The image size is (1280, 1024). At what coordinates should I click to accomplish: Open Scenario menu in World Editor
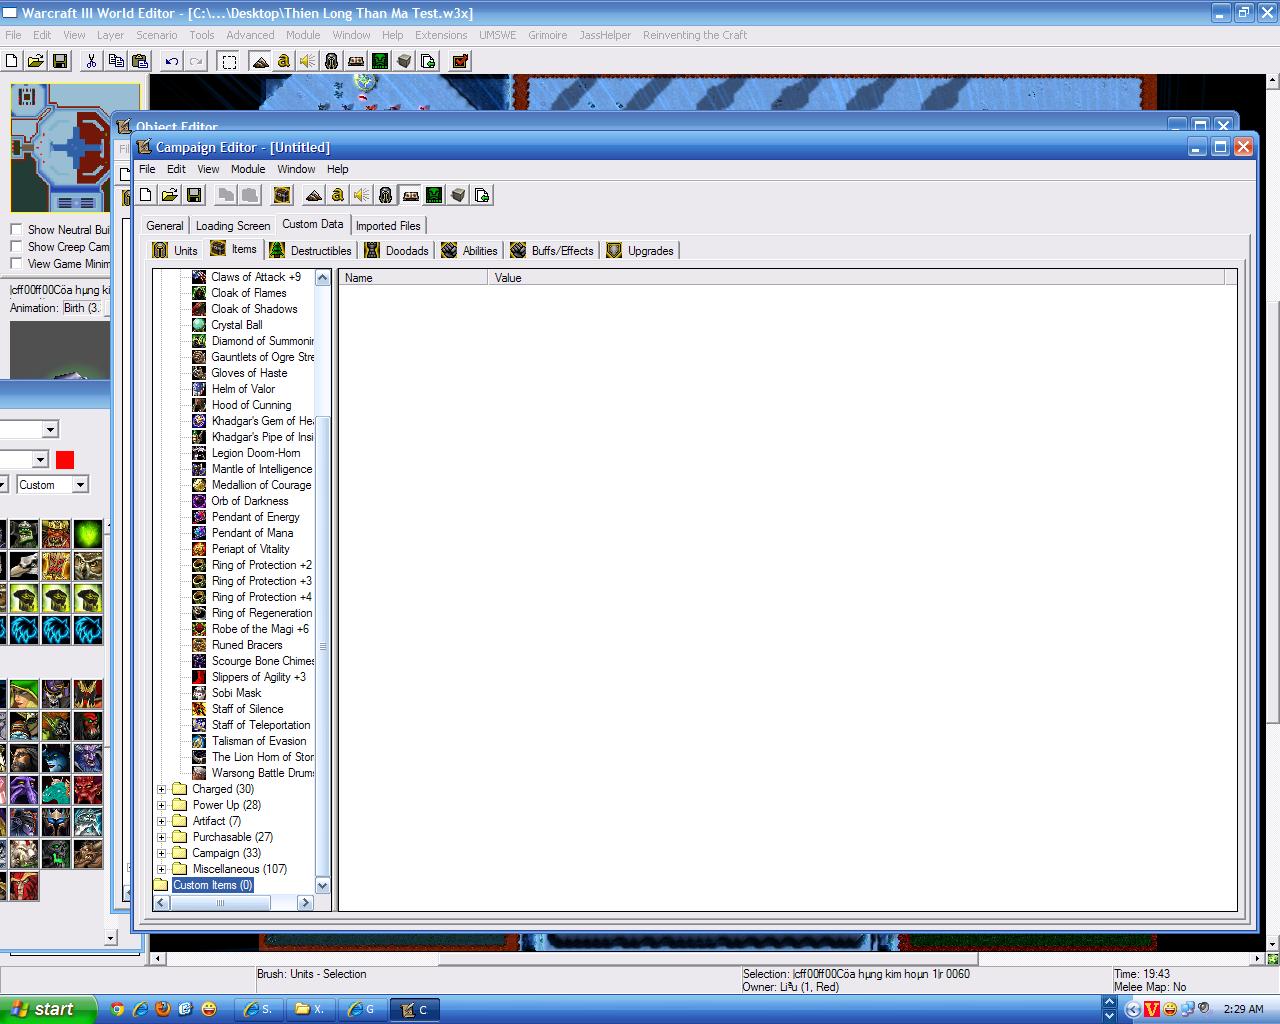tap(156, 35)
